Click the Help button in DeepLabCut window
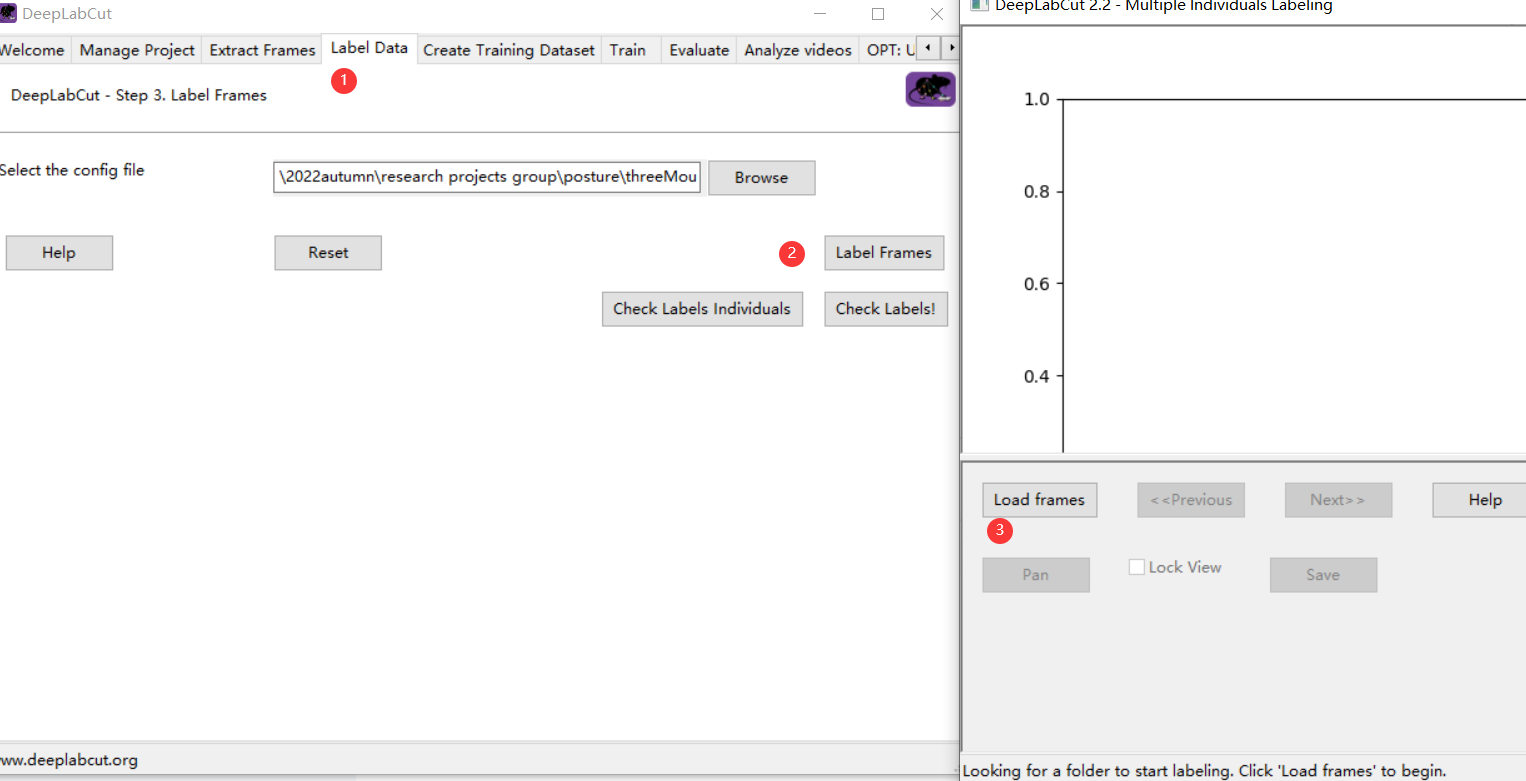Screen dimensions: 1526x781 (x=59, y=253)
